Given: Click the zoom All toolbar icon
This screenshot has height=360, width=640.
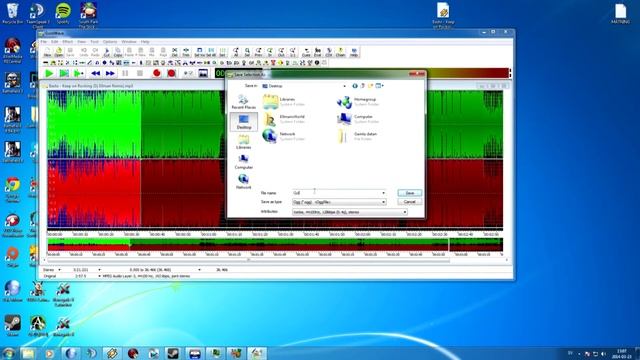Looking at the screenshot, I should [x=236, y=52].
